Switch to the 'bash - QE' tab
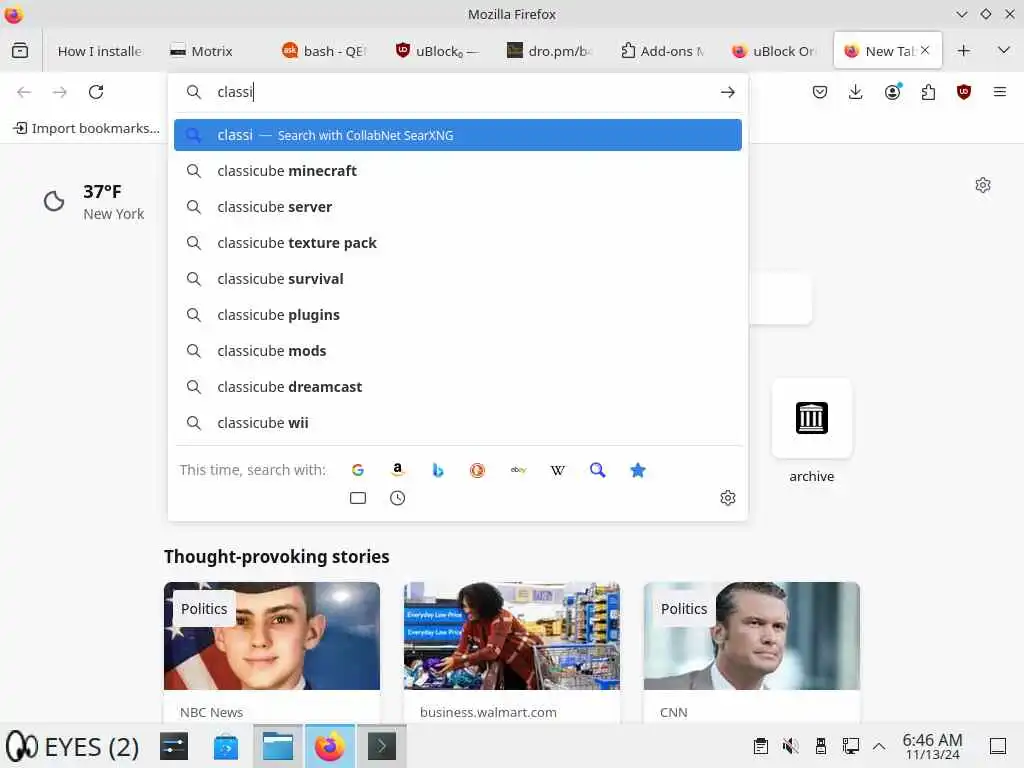1024x768 pixels. [x=324, y=51]
